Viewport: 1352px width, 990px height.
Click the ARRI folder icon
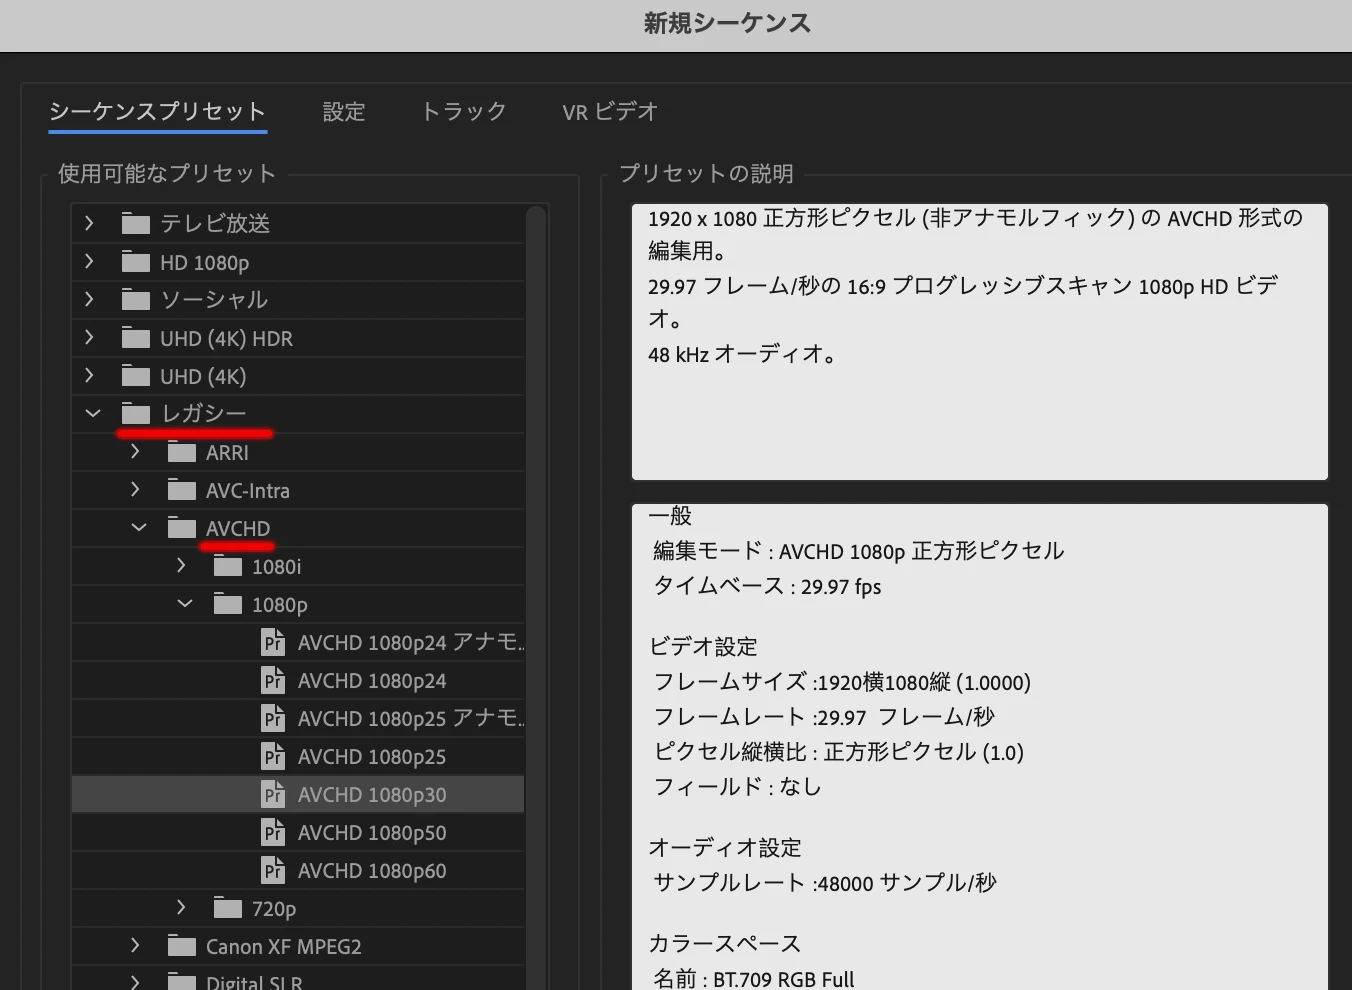181,452
